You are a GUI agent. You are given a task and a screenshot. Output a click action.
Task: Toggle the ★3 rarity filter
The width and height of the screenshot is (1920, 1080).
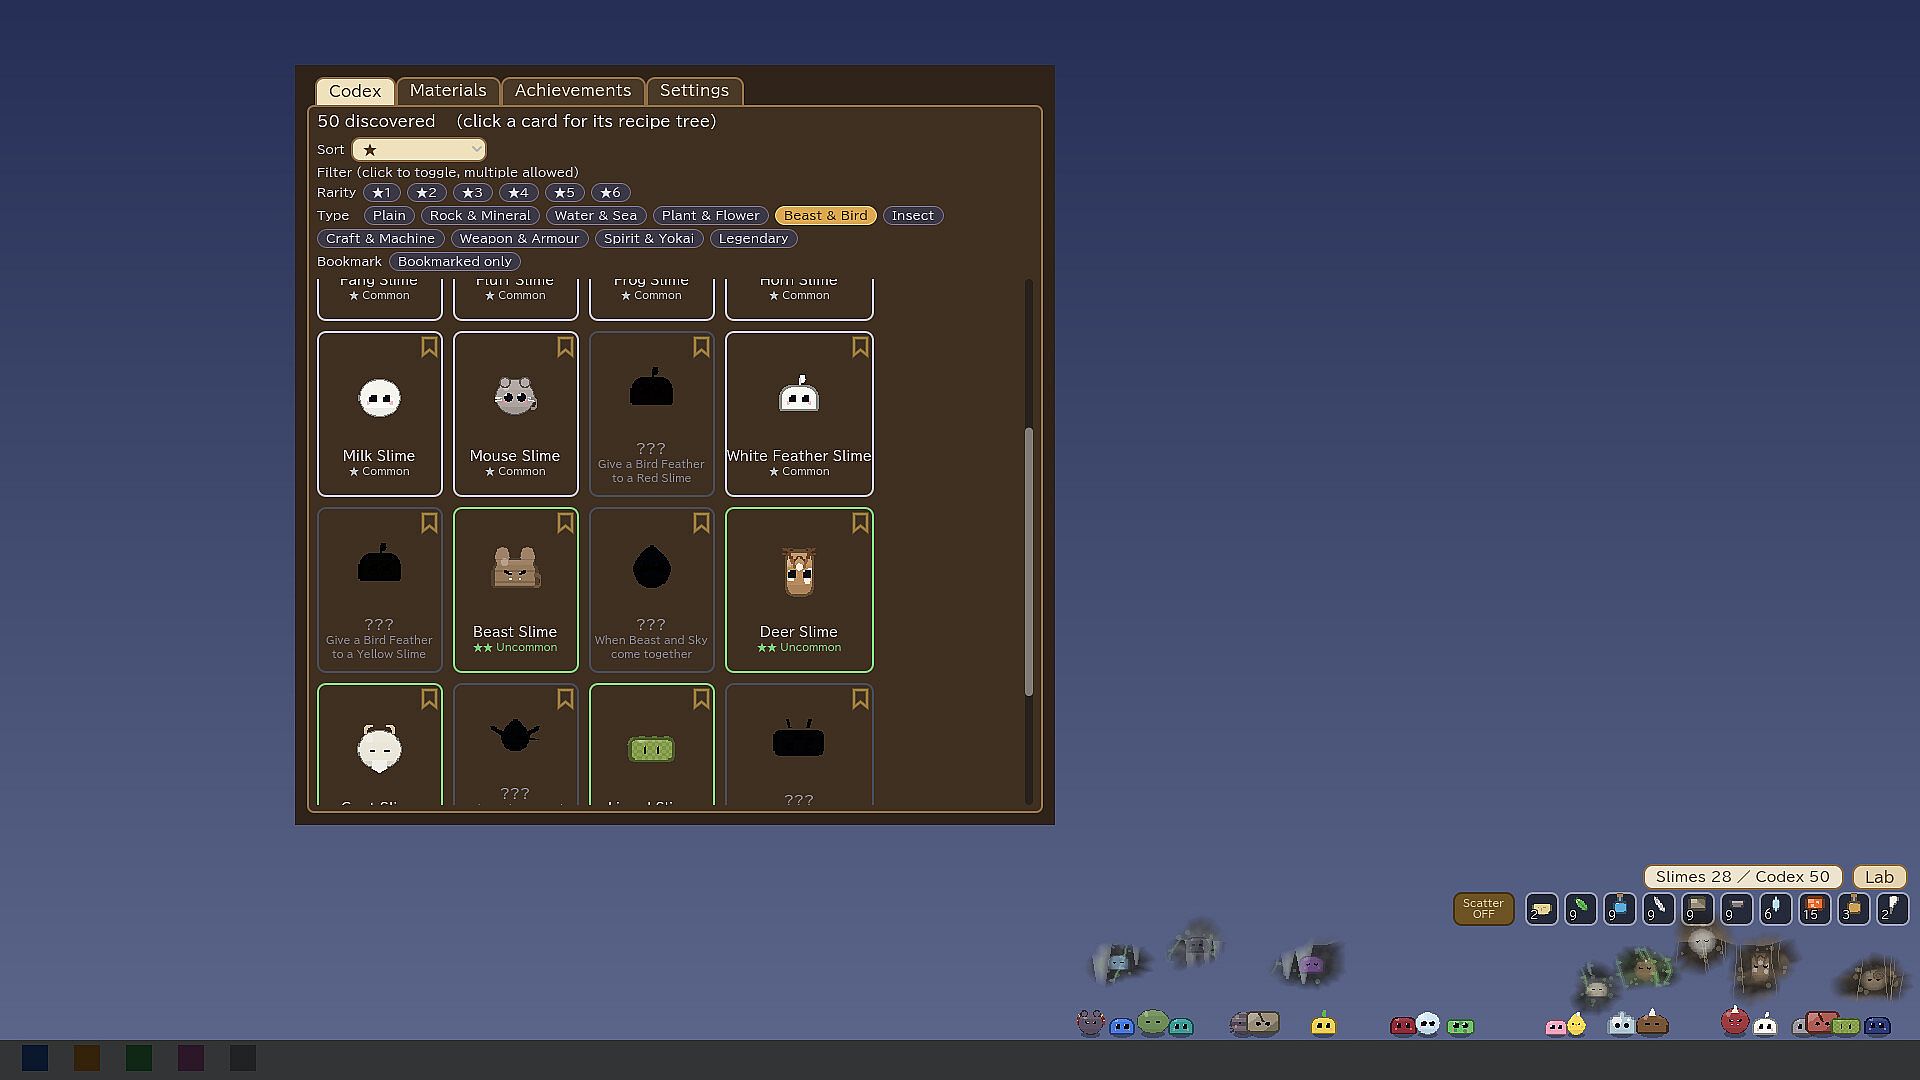point(473,193)
